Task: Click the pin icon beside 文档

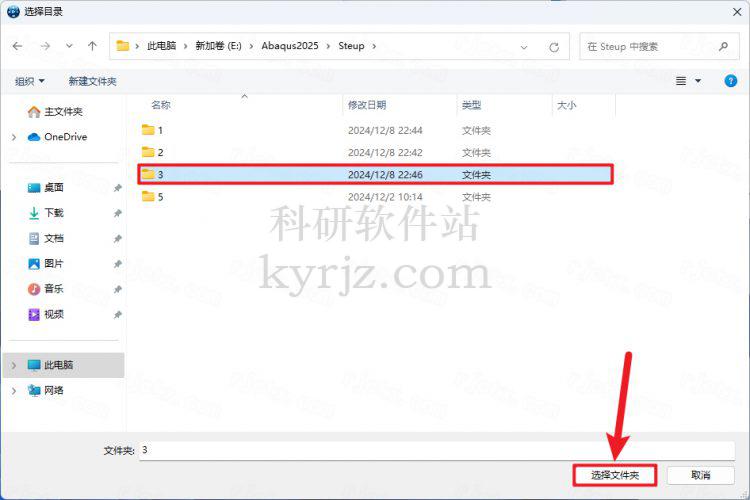Action: point(118,239)
